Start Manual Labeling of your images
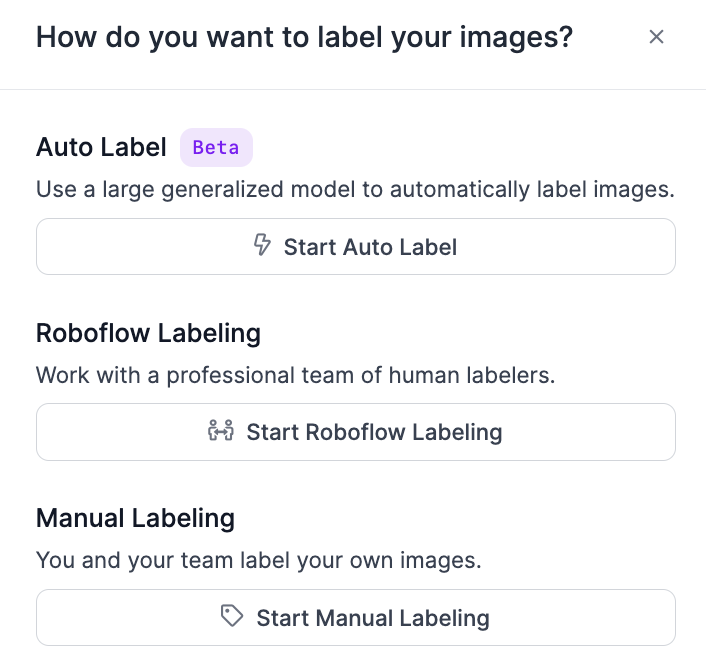The image size is (706, 664). [x=356, y=618]
